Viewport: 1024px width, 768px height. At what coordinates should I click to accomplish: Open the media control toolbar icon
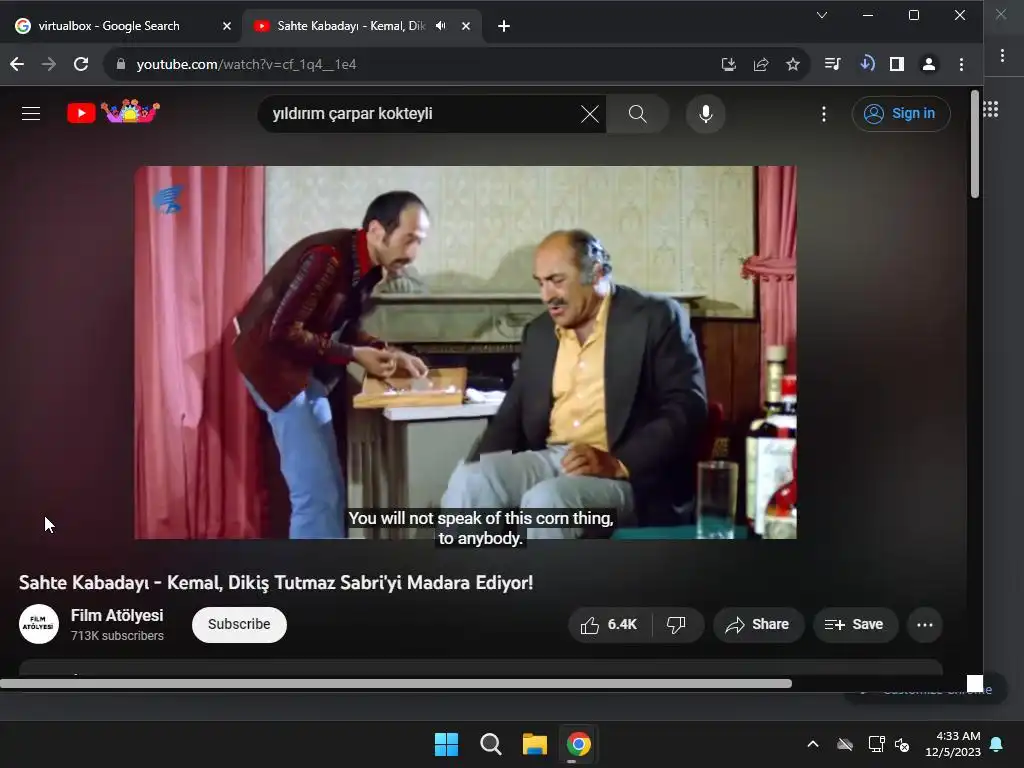pyautogui.click(x=833, y=64)
